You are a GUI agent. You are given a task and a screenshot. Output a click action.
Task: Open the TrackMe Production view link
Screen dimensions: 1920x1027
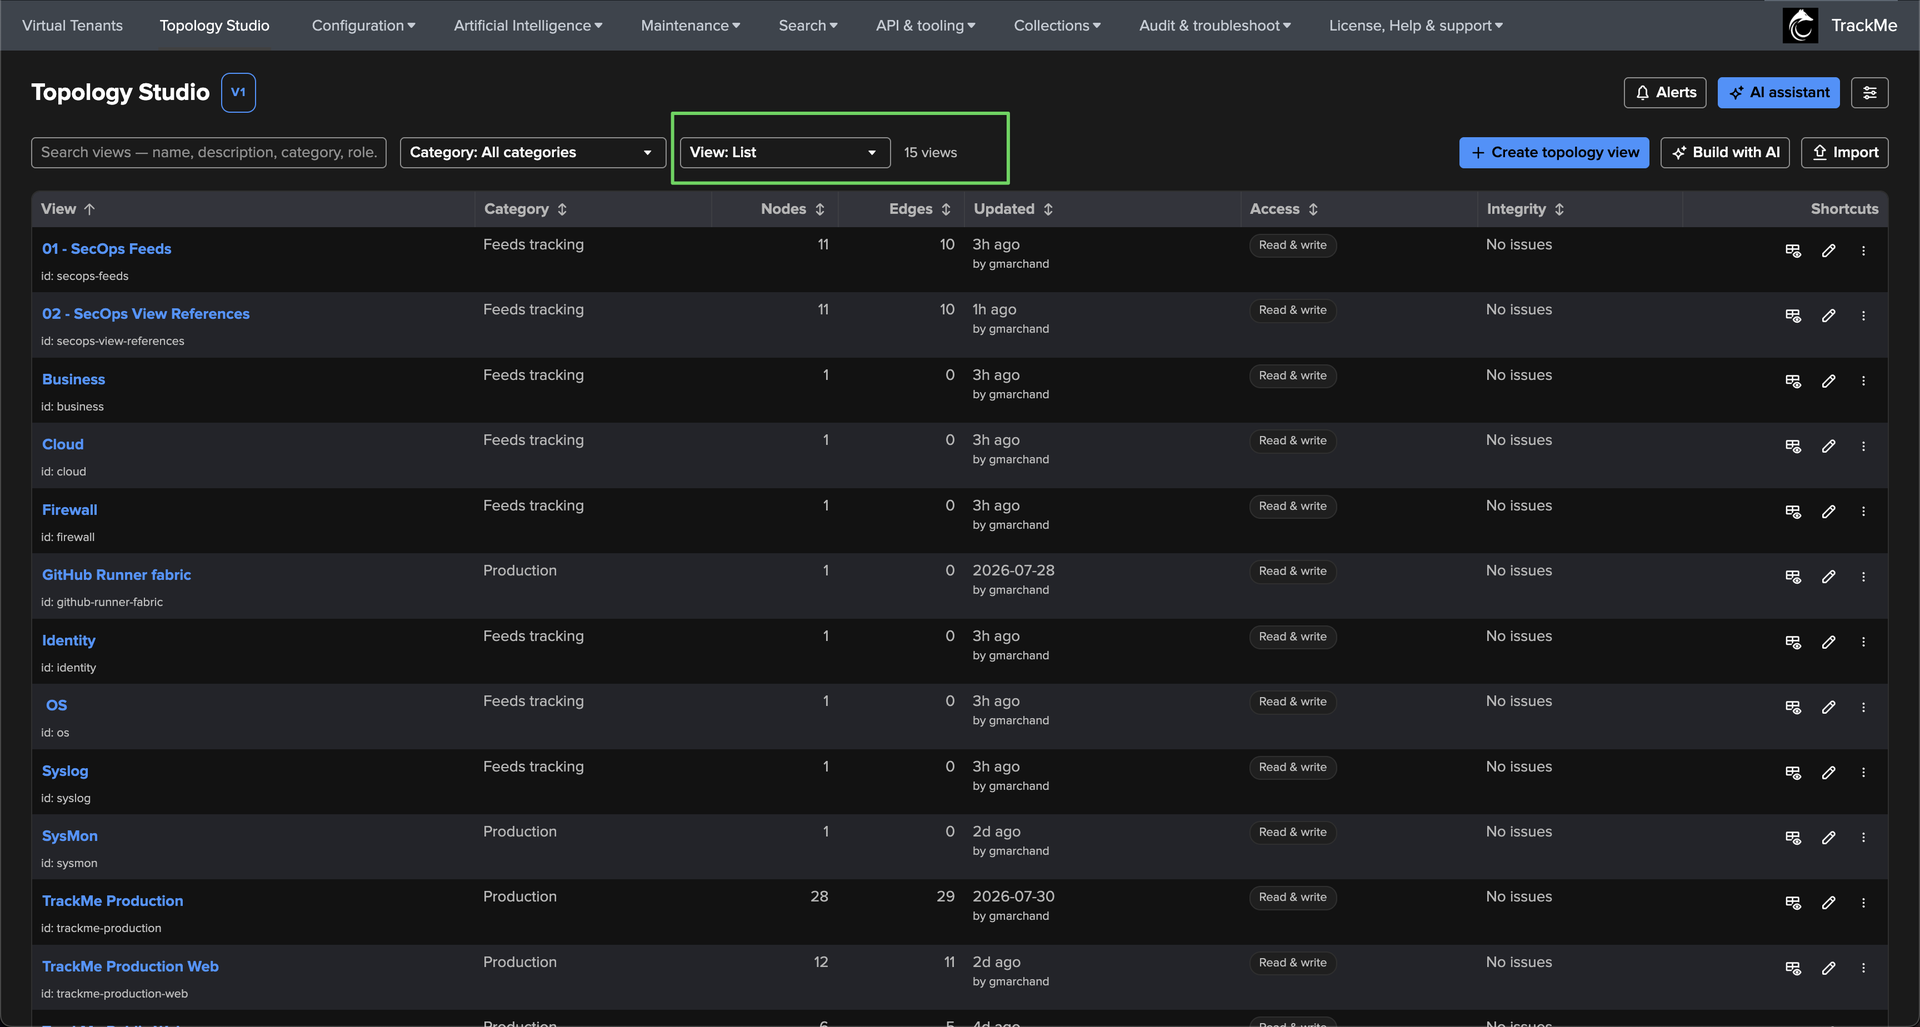(x=112, y=901)
